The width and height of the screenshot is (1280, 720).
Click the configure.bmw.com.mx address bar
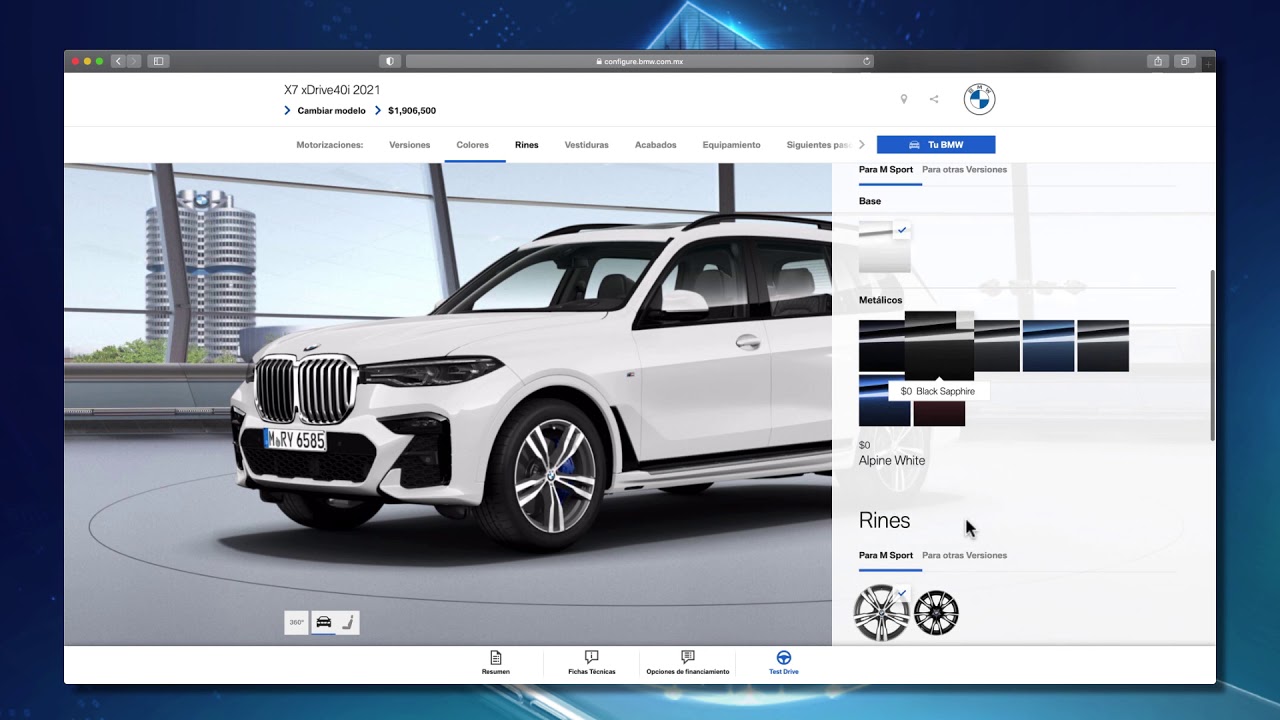(x=640, y=61)
